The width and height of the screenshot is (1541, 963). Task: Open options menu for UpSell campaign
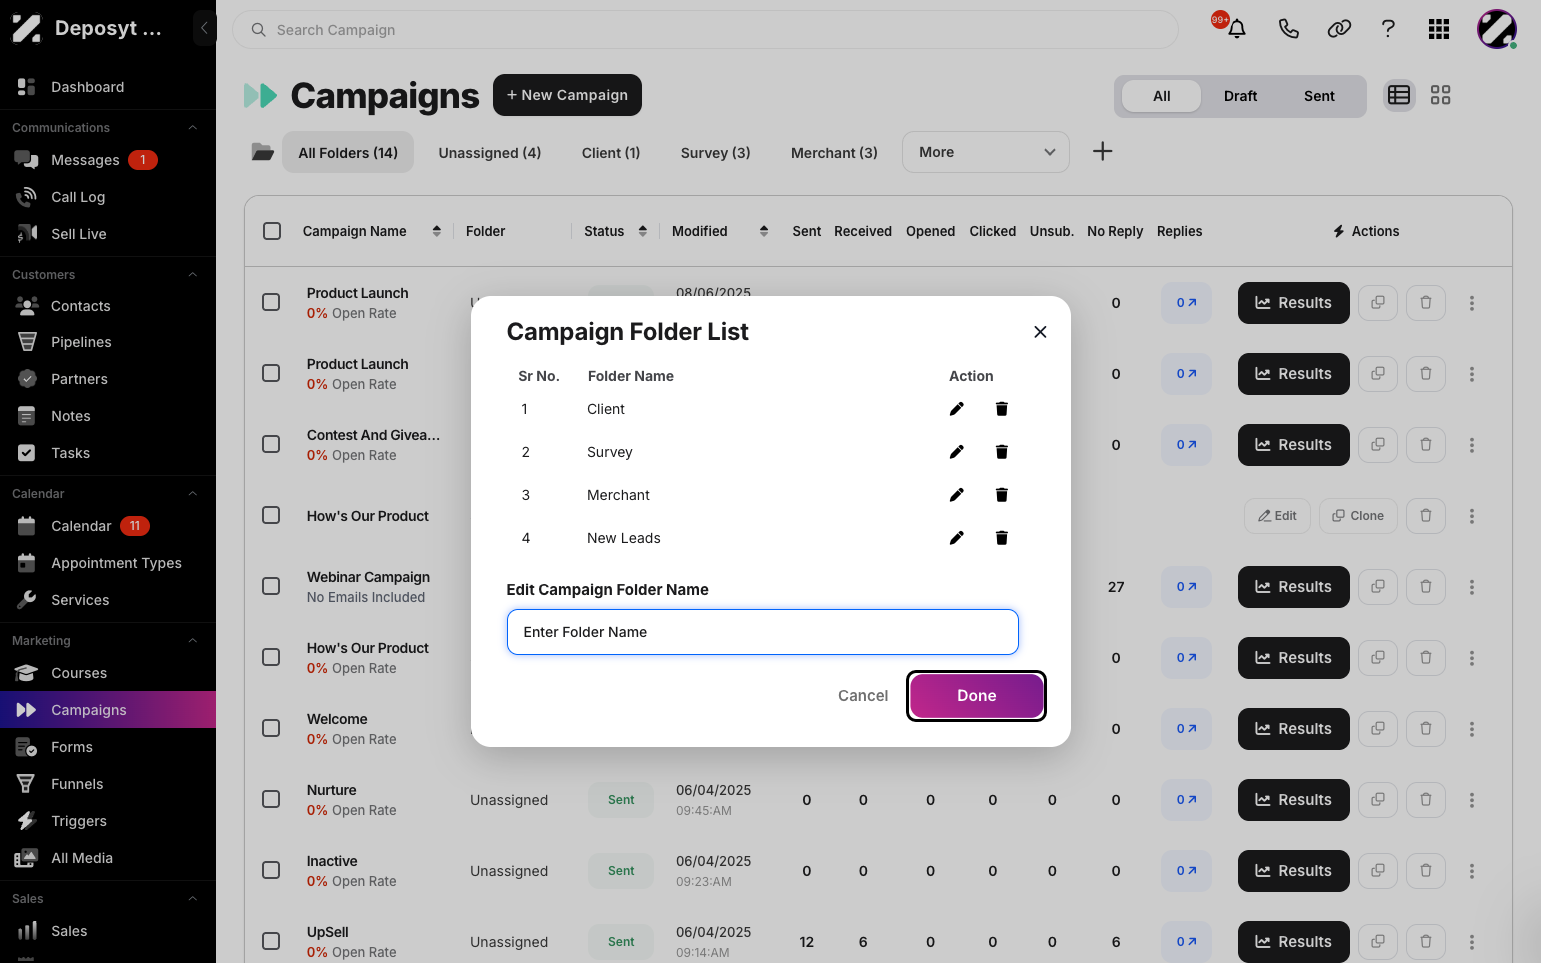[1471, 942]
